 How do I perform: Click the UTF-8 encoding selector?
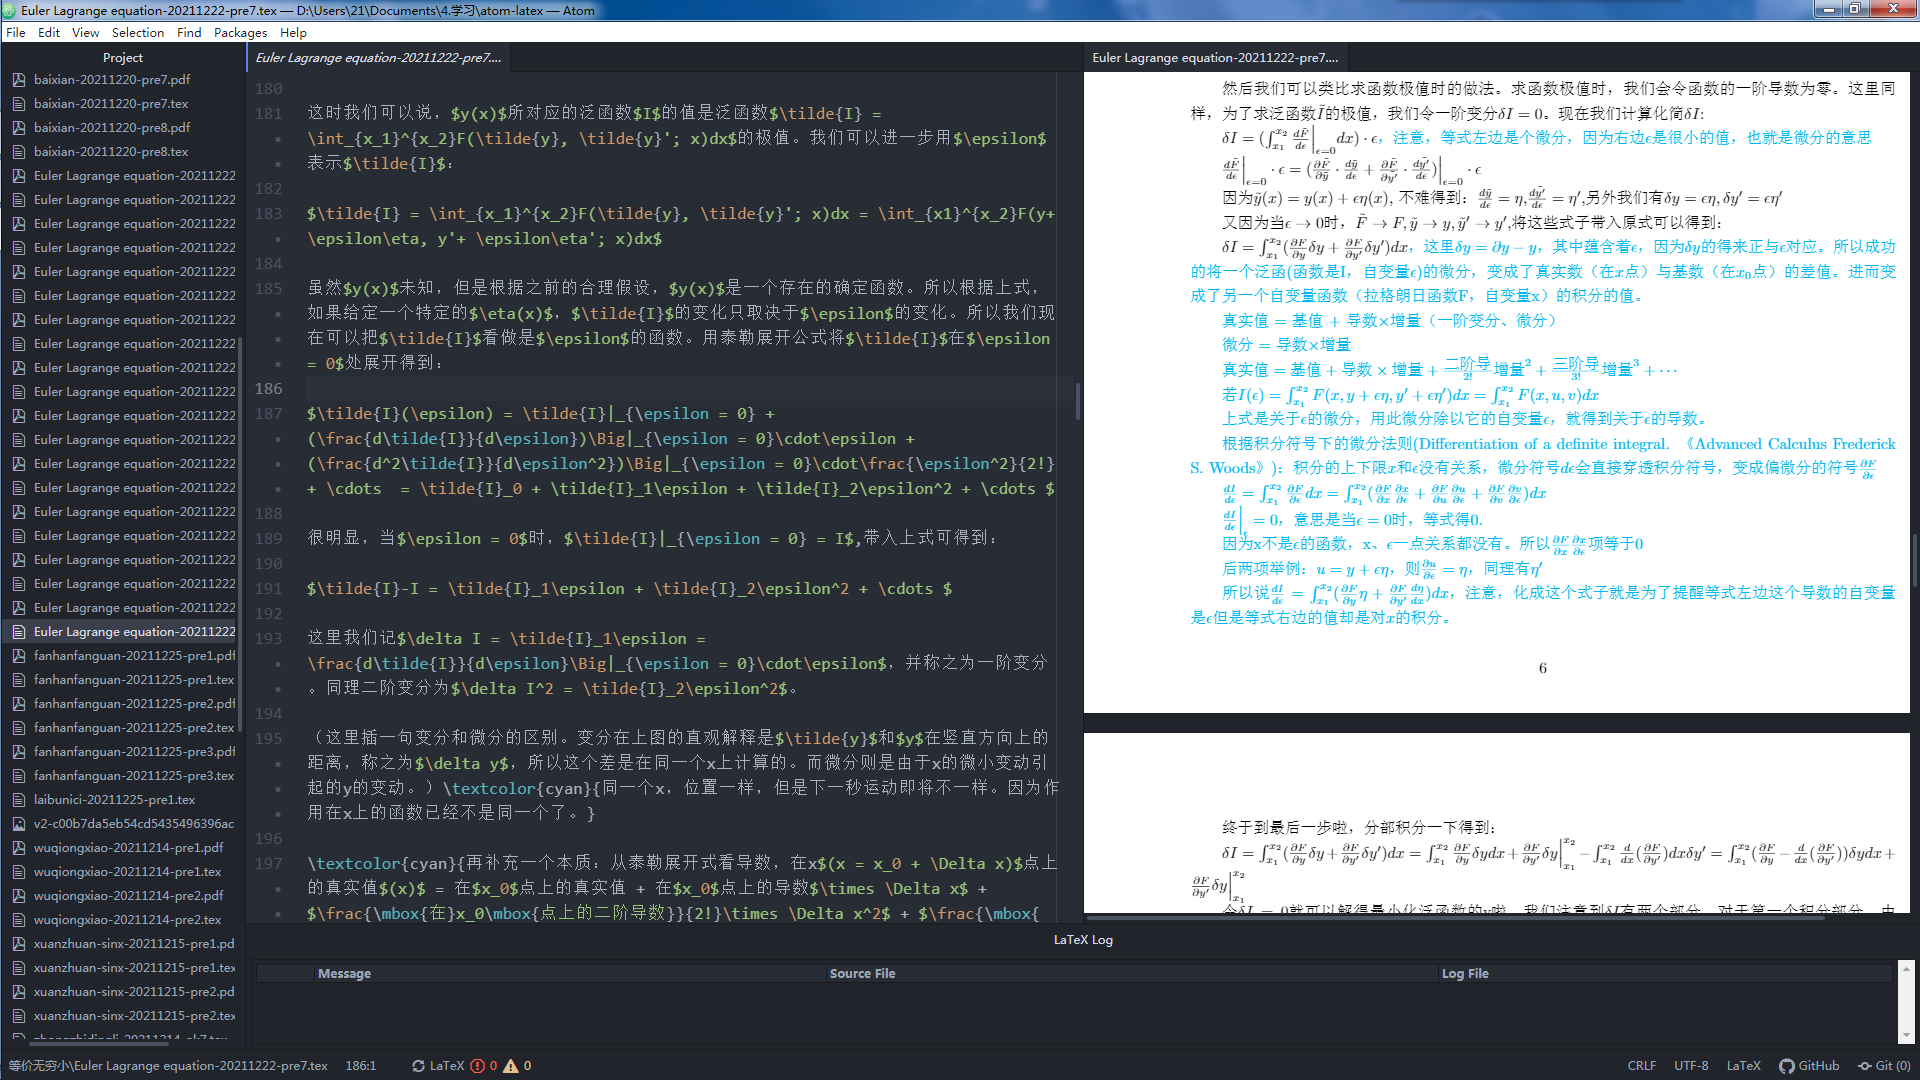pos(1691,1066)
